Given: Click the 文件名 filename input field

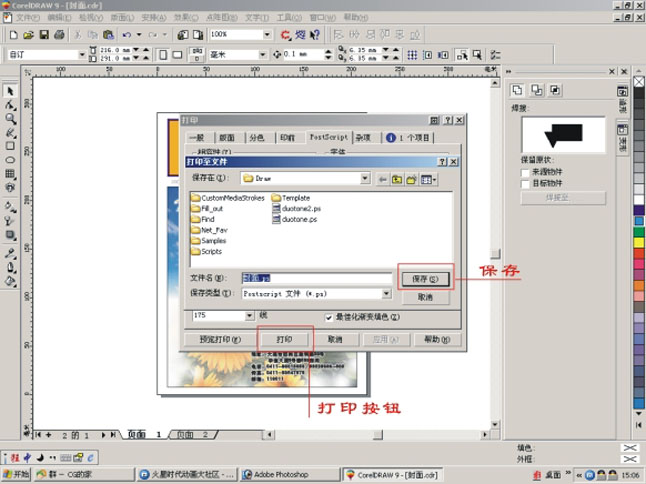Looking at the screenshot, I should pyautogui.click(x=316, y=278).
